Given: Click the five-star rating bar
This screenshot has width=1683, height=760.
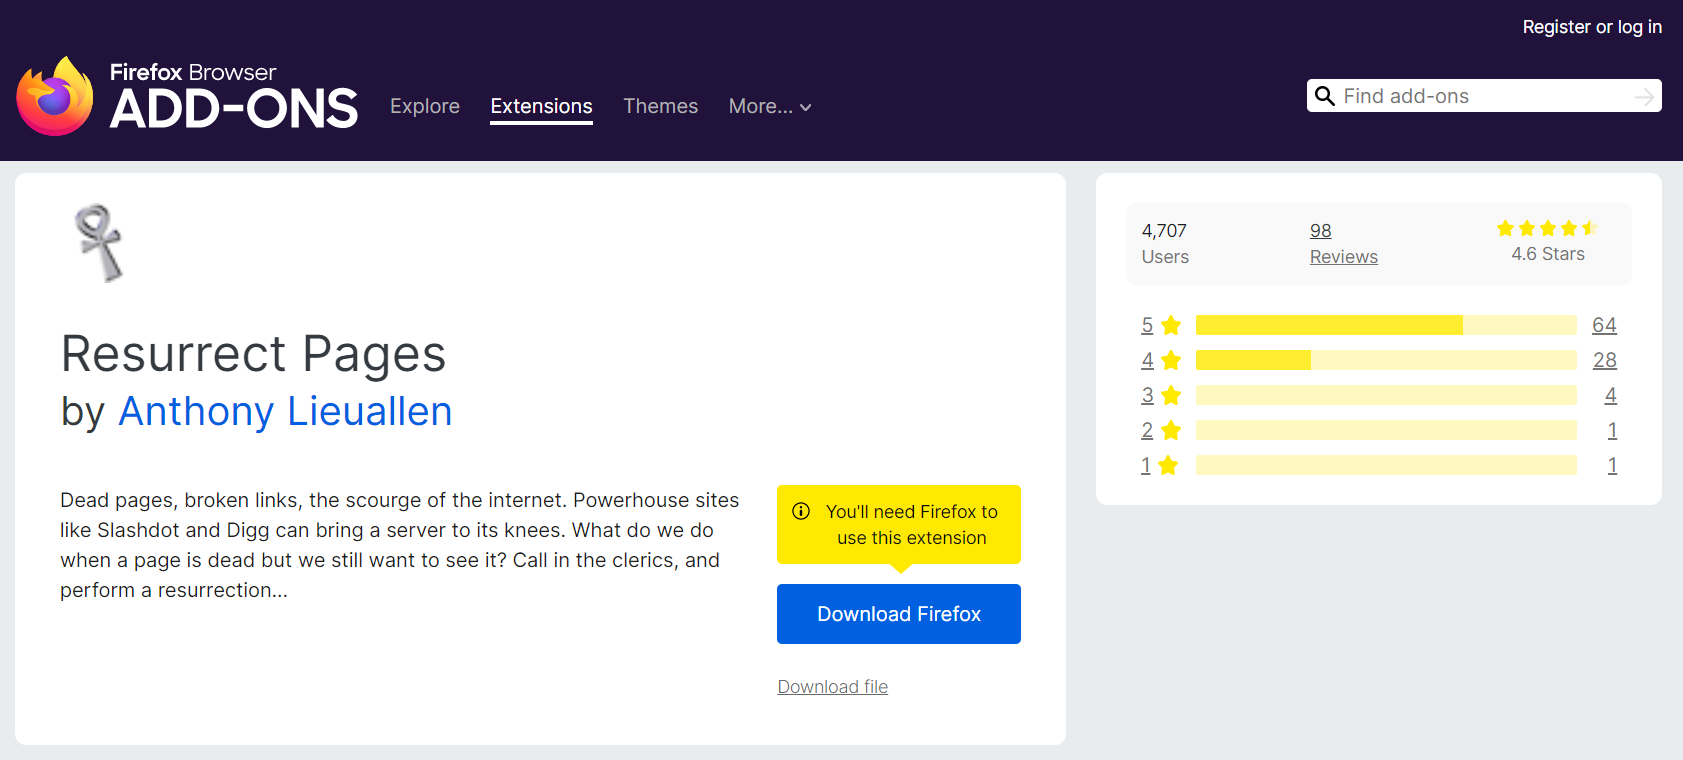Looking at the screenshot, I should [x=1386, y=325].
